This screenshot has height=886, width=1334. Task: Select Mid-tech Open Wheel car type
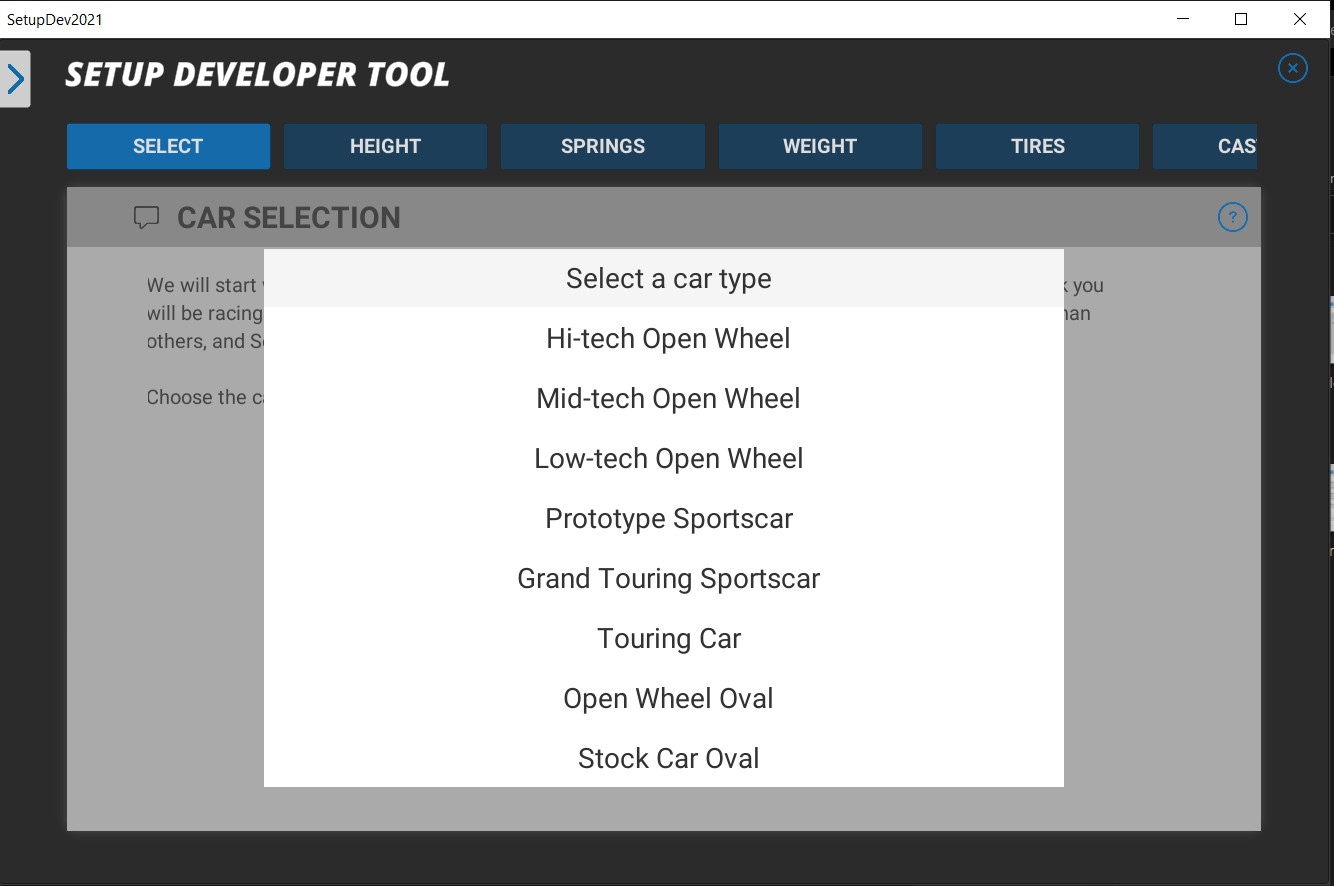point(668,398)
